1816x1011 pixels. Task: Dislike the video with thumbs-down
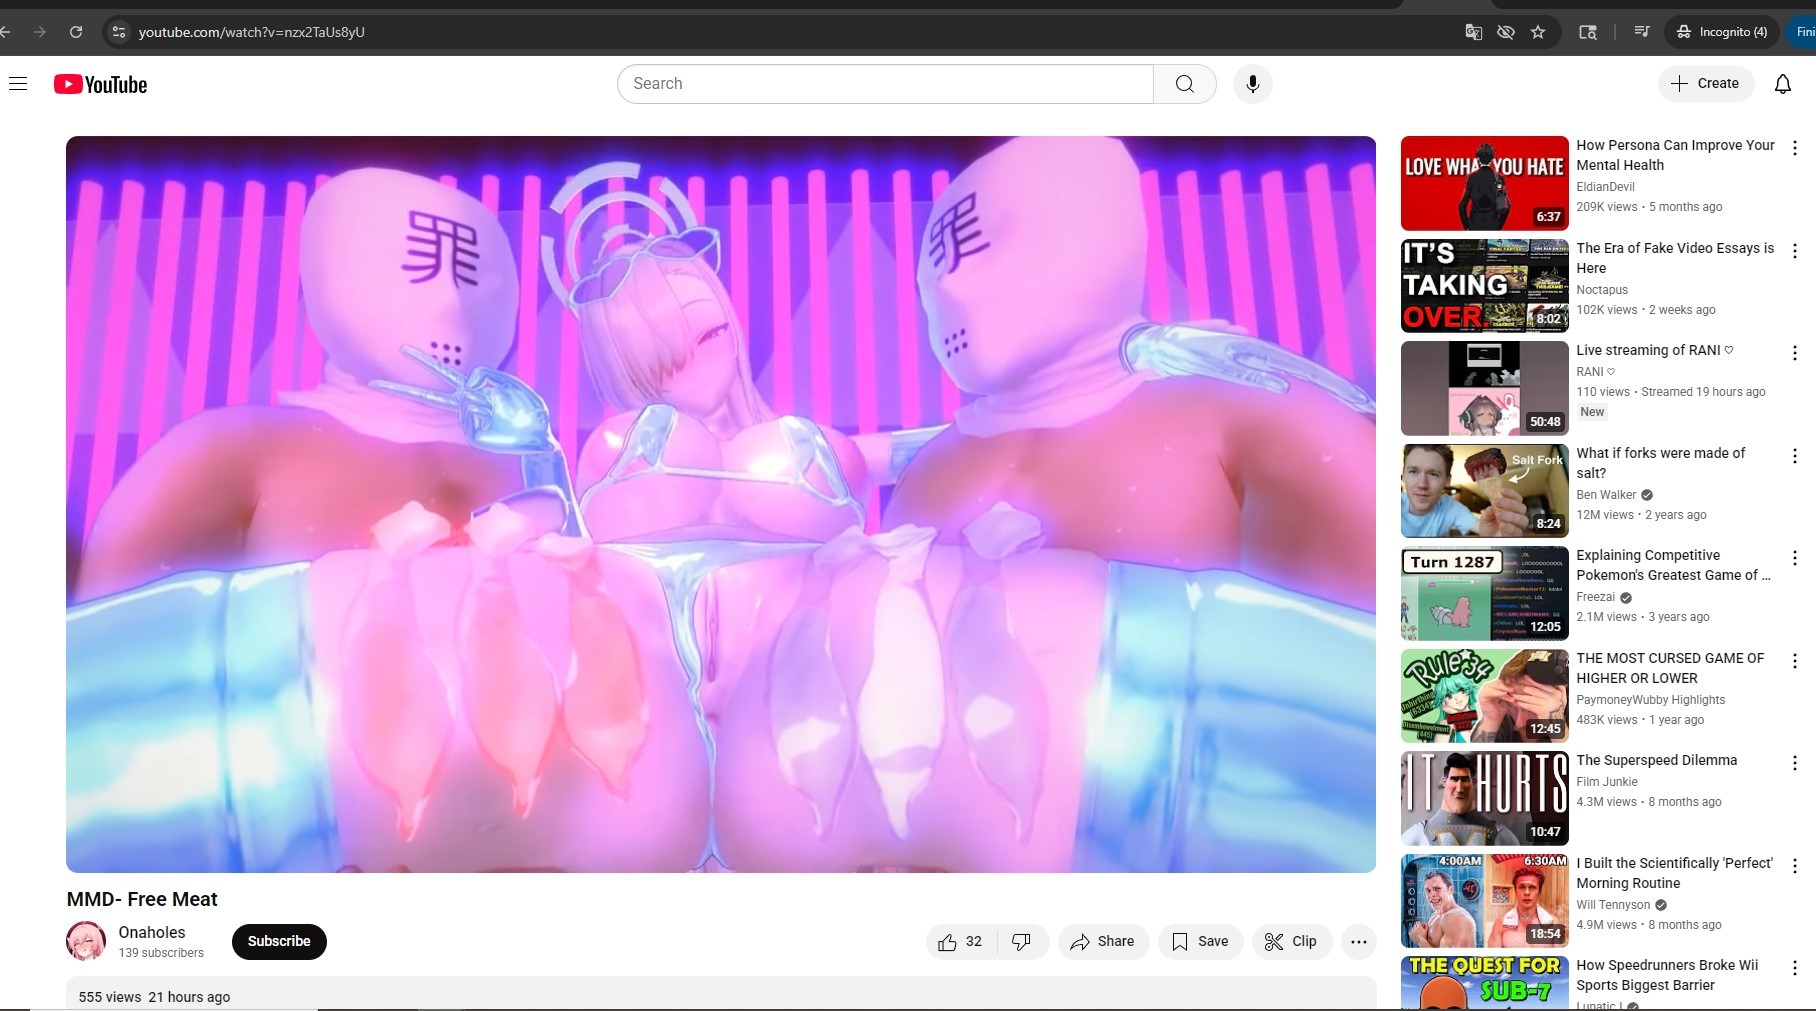coord(1022,942)
